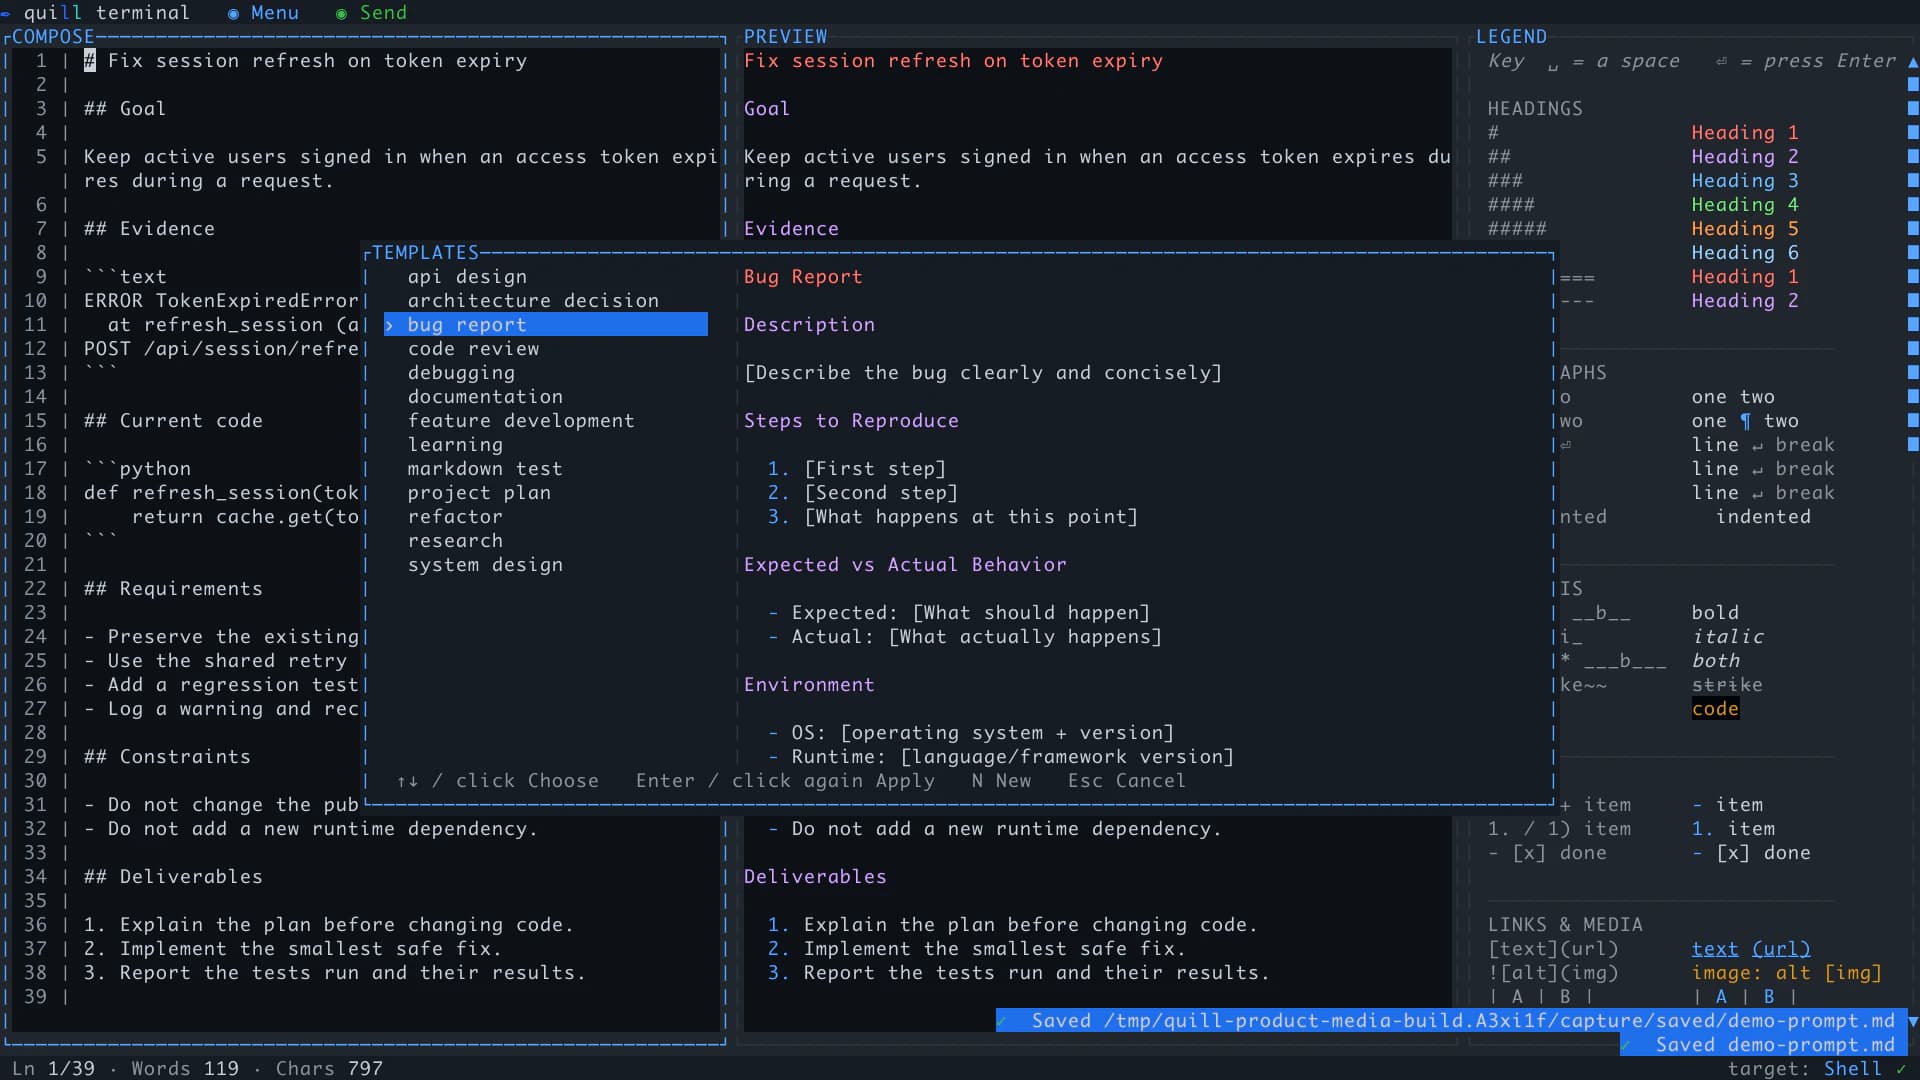The image size is (1920, 1080).
Task: Choose the highlighted bug report template
Action: (x=546, y=325)
